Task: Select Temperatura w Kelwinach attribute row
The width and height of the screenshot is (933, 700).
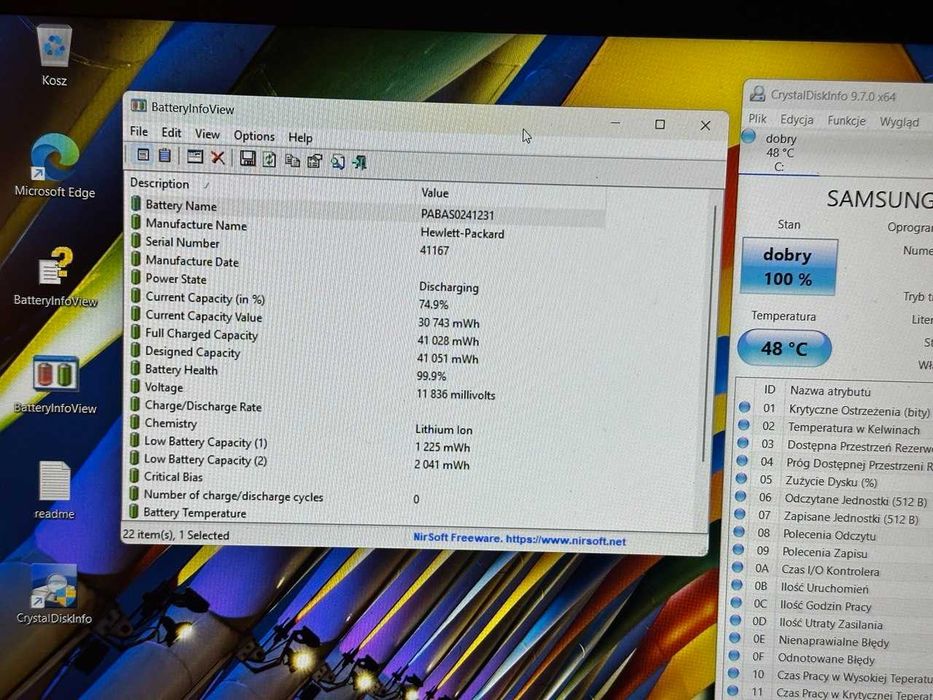Action: (834, 427)
